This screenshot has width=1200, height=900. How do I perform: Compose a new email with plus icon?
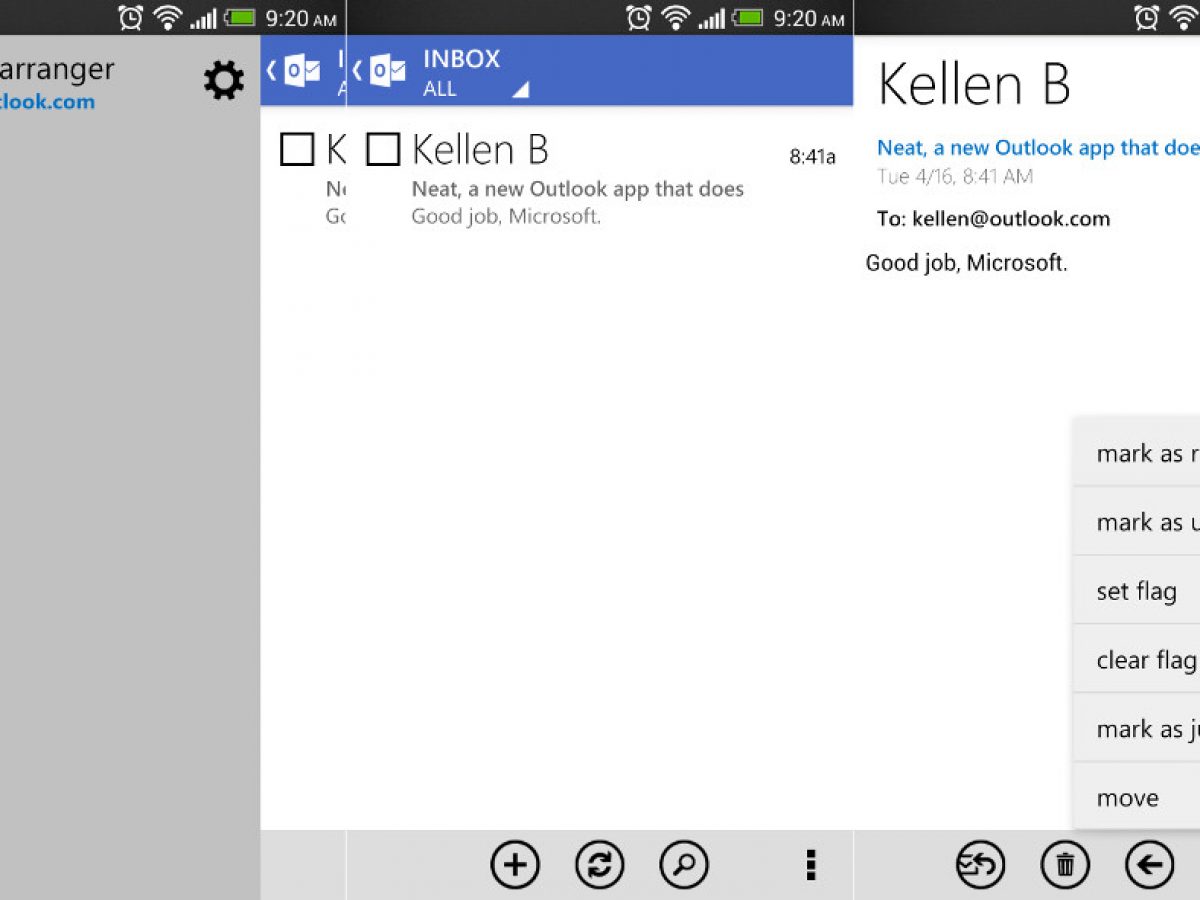click(515, 864)
